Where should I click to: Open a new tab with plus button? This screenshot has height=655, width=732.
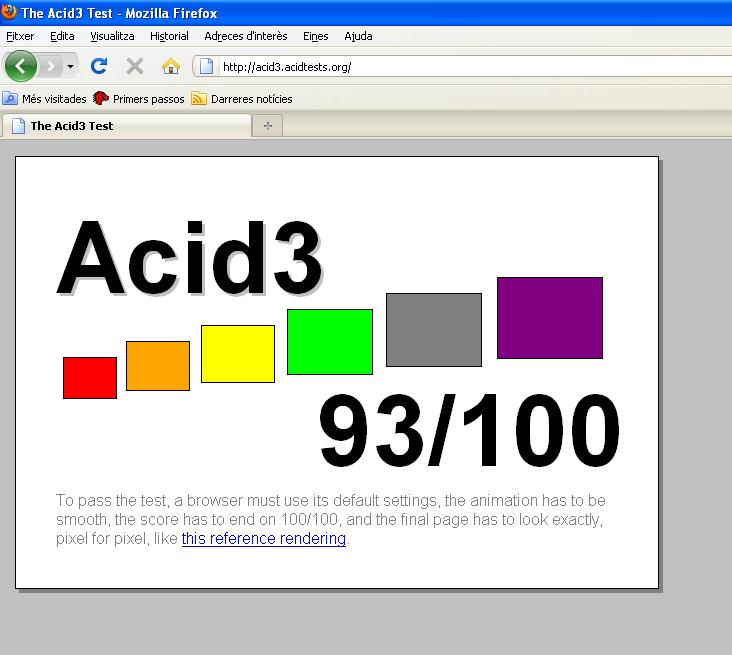coord(267,126)
